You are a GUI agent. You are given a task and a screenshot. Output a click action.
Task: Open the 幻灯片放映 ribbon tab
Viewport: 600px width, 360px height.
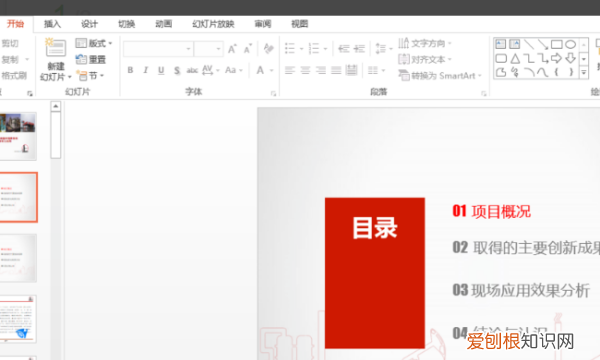pos(213,24)
